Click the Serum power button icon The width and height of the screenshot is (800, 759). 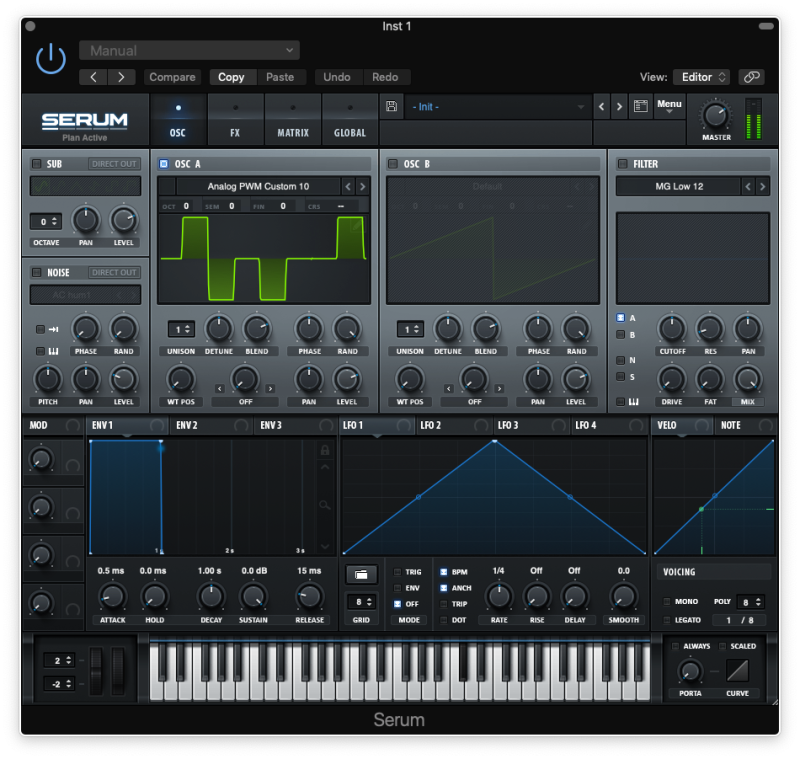click(x=50, y=58)
